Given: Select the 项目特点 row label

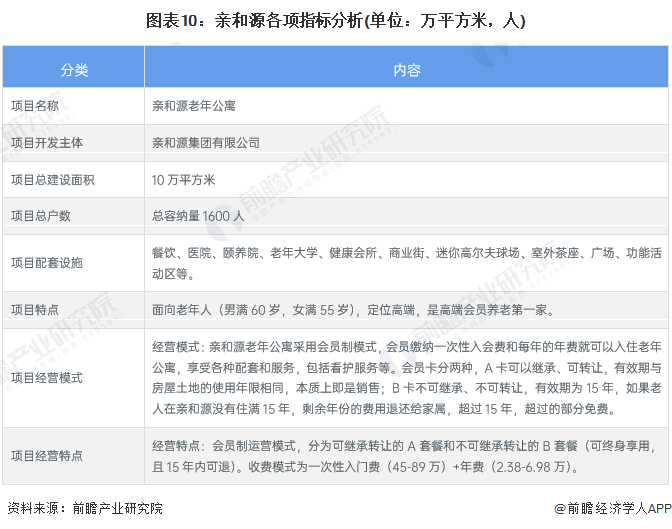Looking at the screenshot, I should tap(35, 309).
